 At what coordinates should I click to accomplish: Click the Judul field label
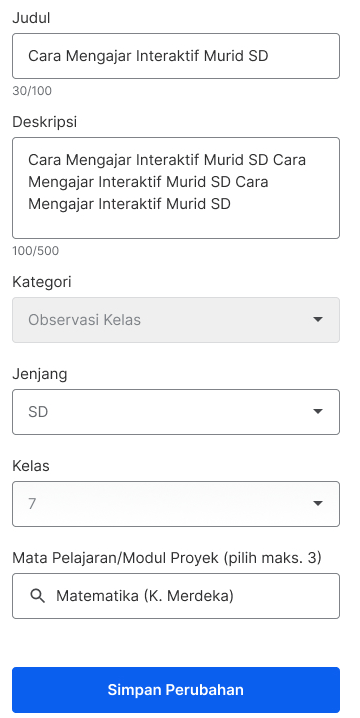pos(31,18)
